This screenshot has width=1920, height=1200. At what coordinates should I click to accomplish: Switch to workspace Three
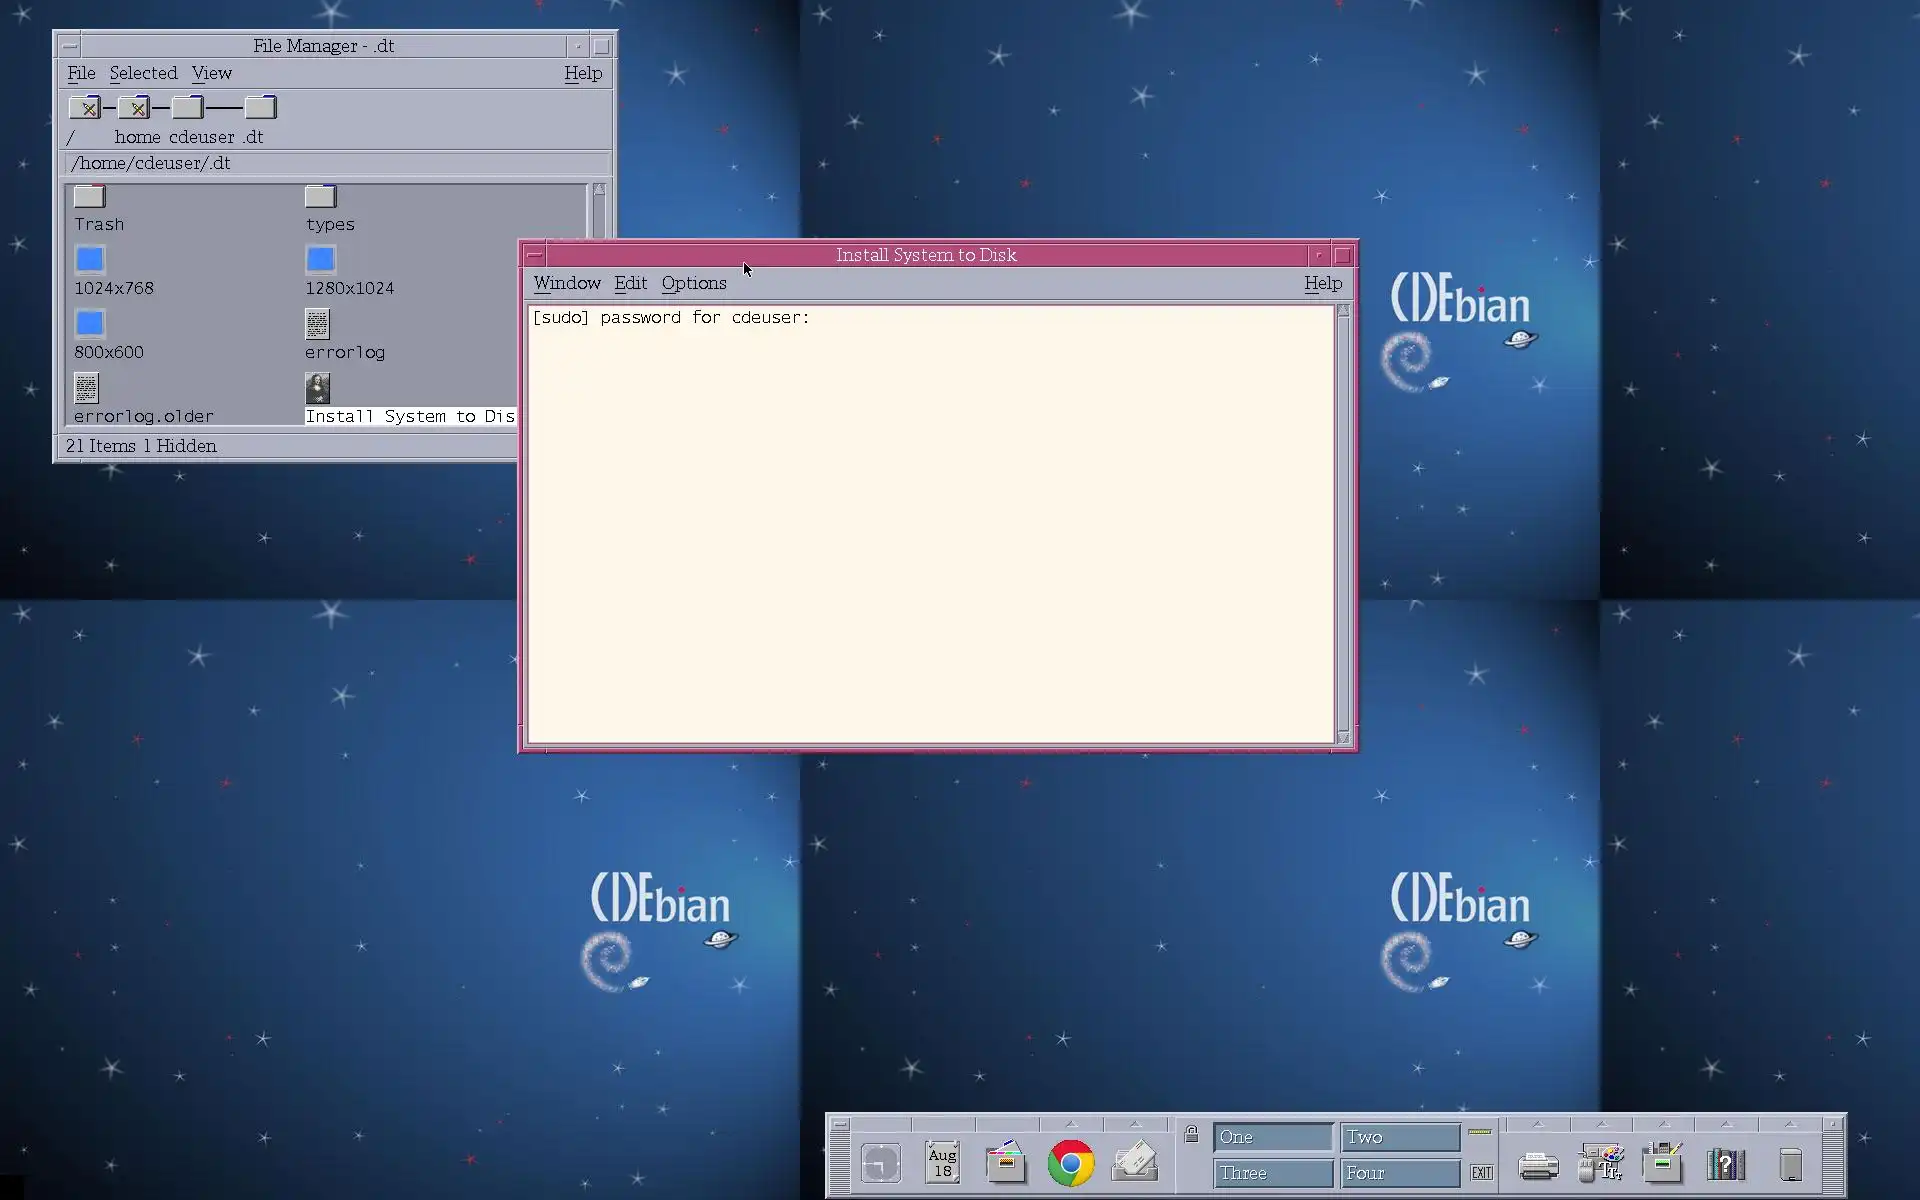pyautogui.click(x=1272, y=1173)
